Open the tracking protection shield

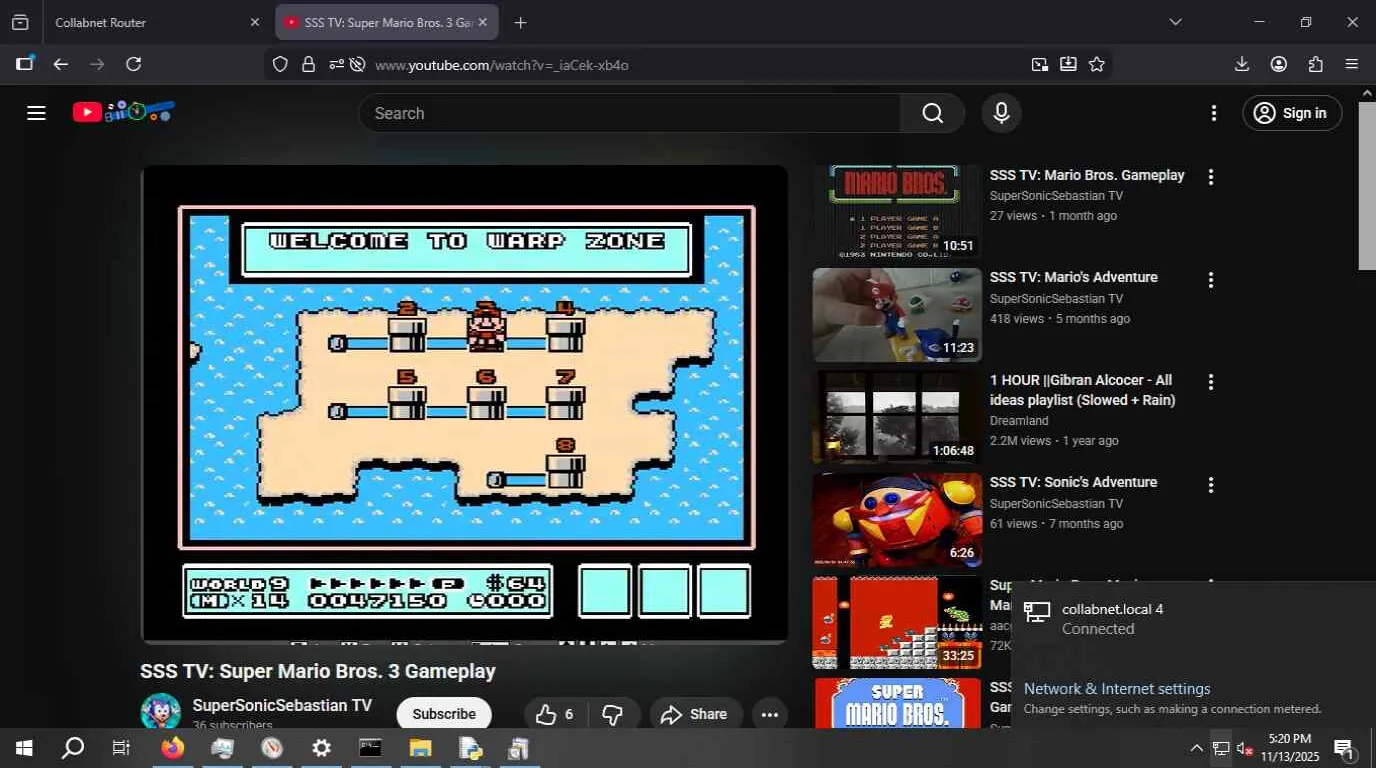[280, 65]
